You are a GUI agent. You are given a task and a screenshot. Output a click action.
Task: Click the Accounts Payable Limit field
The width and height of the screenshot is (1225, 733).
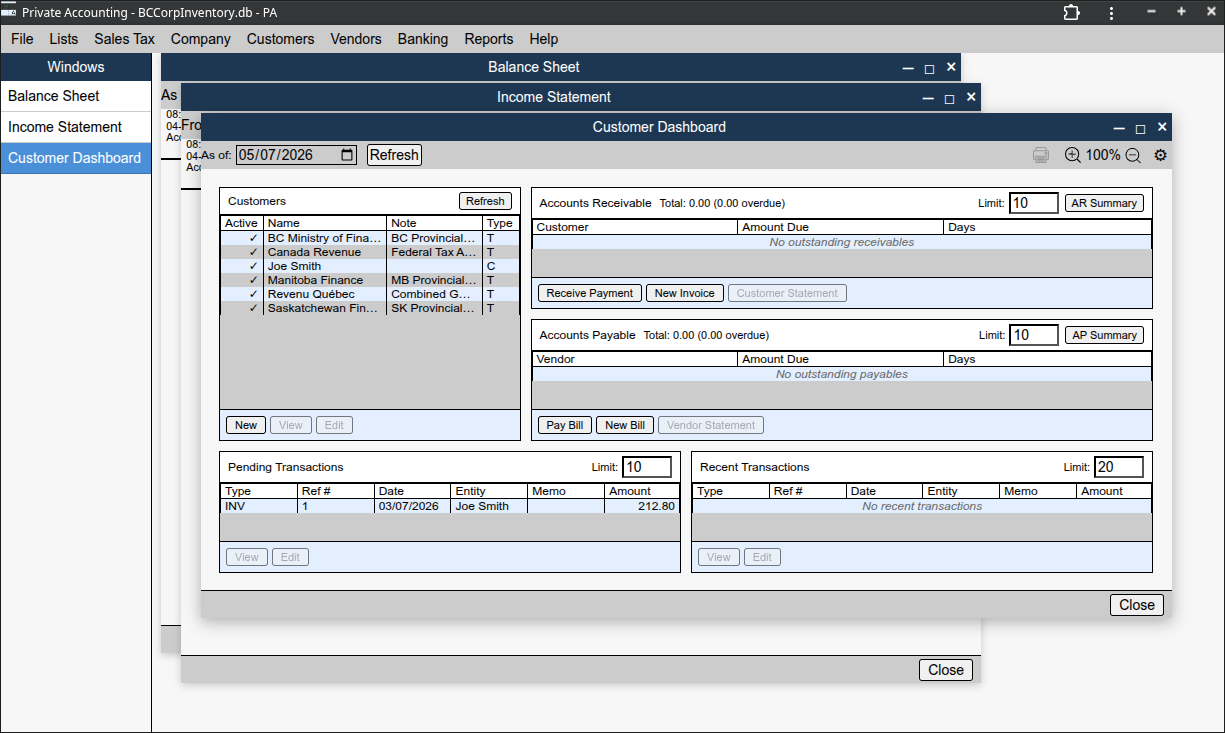pyautogui.click(x=1033, y=335)
